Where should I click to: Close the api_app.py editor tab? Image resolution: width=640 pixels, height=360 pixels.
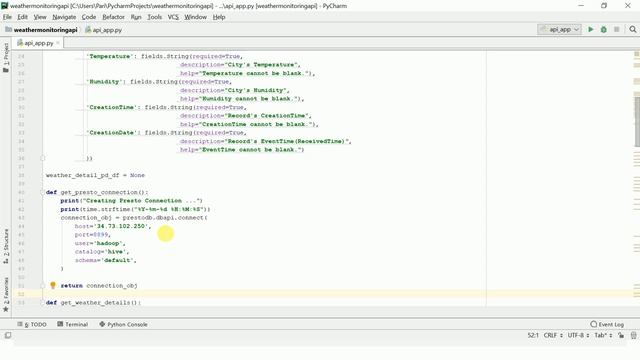58,43
